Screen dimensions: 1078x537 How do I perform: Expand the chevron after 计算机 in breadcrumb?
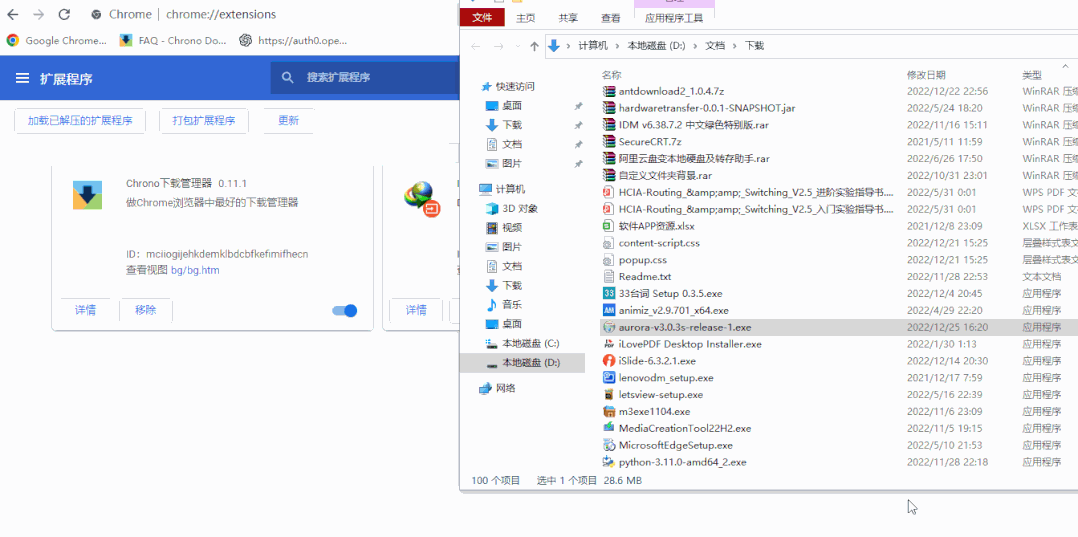pyautogui.click(x=617, y=46)
